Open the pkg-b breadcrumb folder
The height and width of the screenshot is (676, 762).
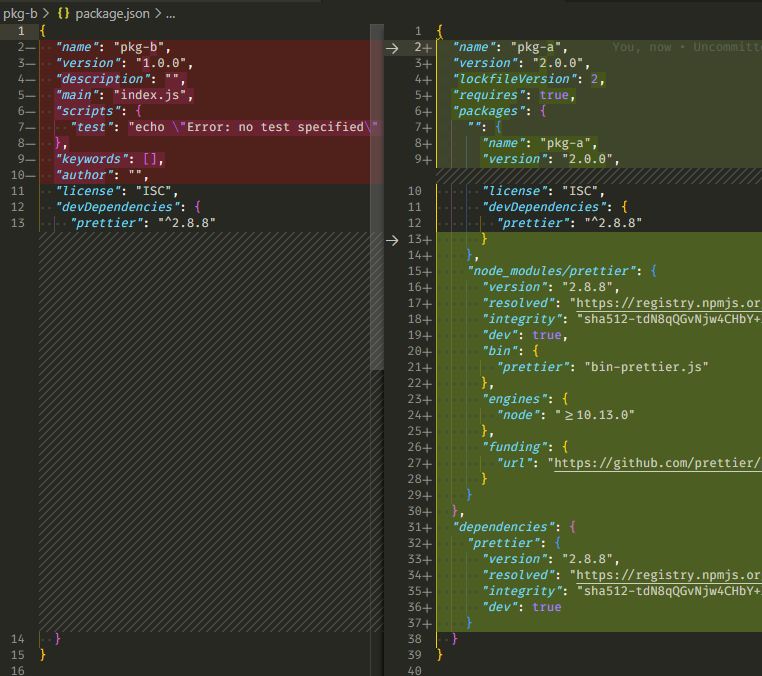point(20,14)
